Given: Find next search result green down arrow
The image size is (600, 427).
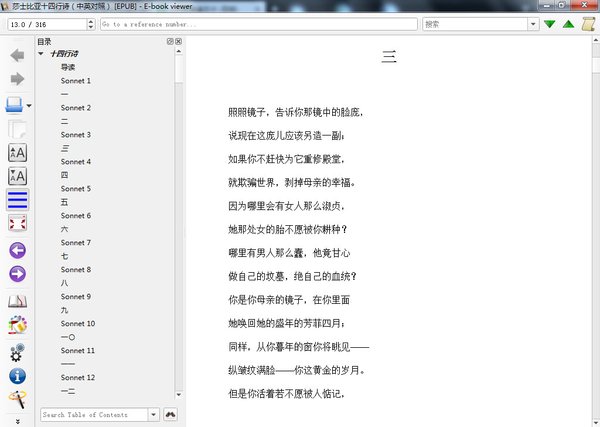Looking at the screenshot, I should (x=549, y=24).
